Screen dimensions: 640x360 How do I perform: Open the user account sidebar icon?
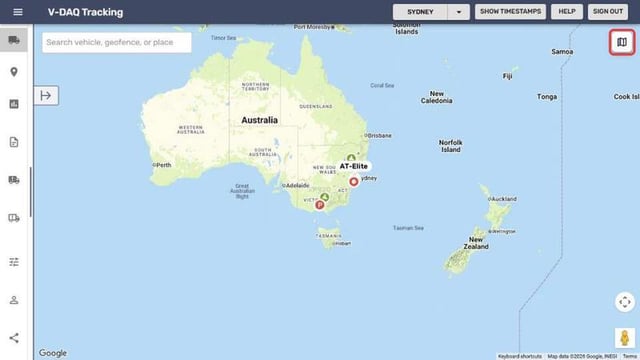tap(14, 300)
